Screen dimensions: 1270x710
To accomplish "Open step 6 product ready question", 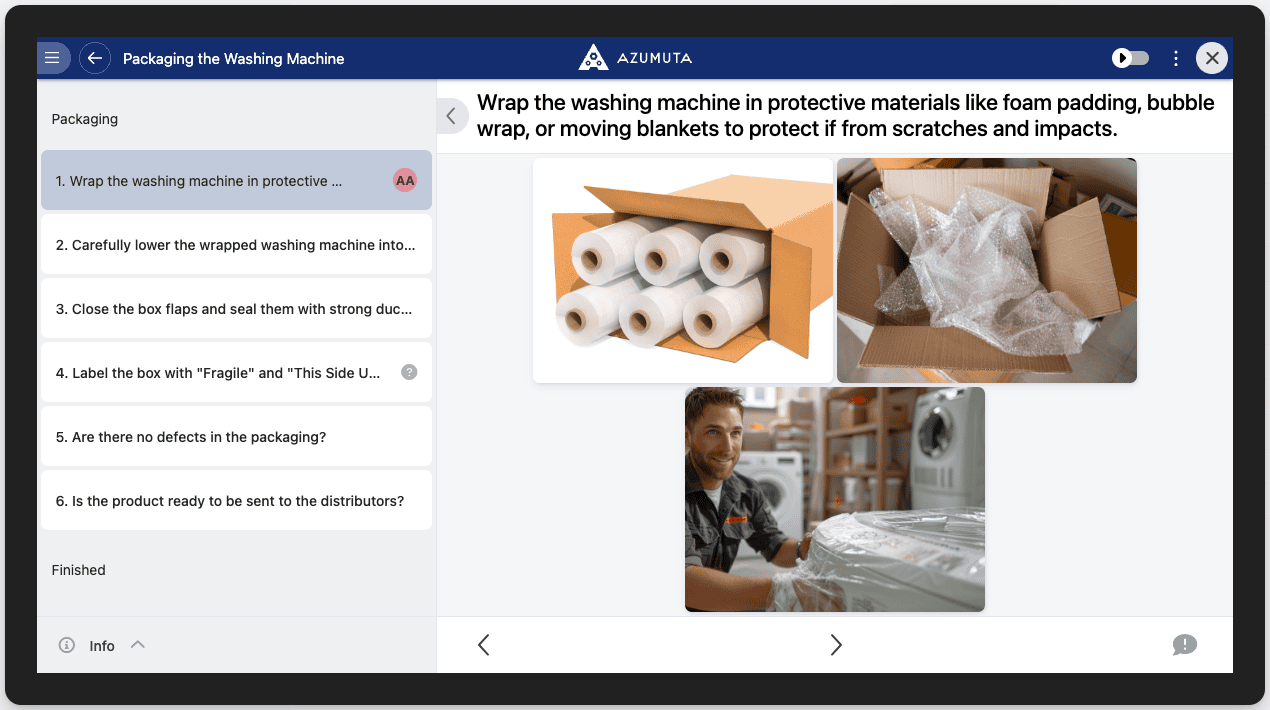I will pyautogui.click(x=236, y=501).
